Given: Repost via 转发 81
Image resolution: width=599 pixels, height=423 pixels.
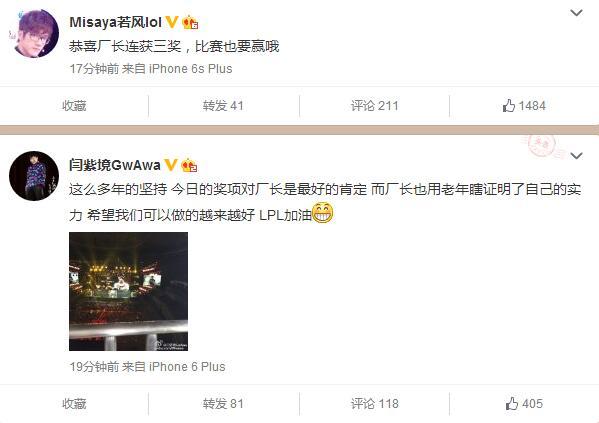Looking at the screenshot, I should click(x=223, y=404).
